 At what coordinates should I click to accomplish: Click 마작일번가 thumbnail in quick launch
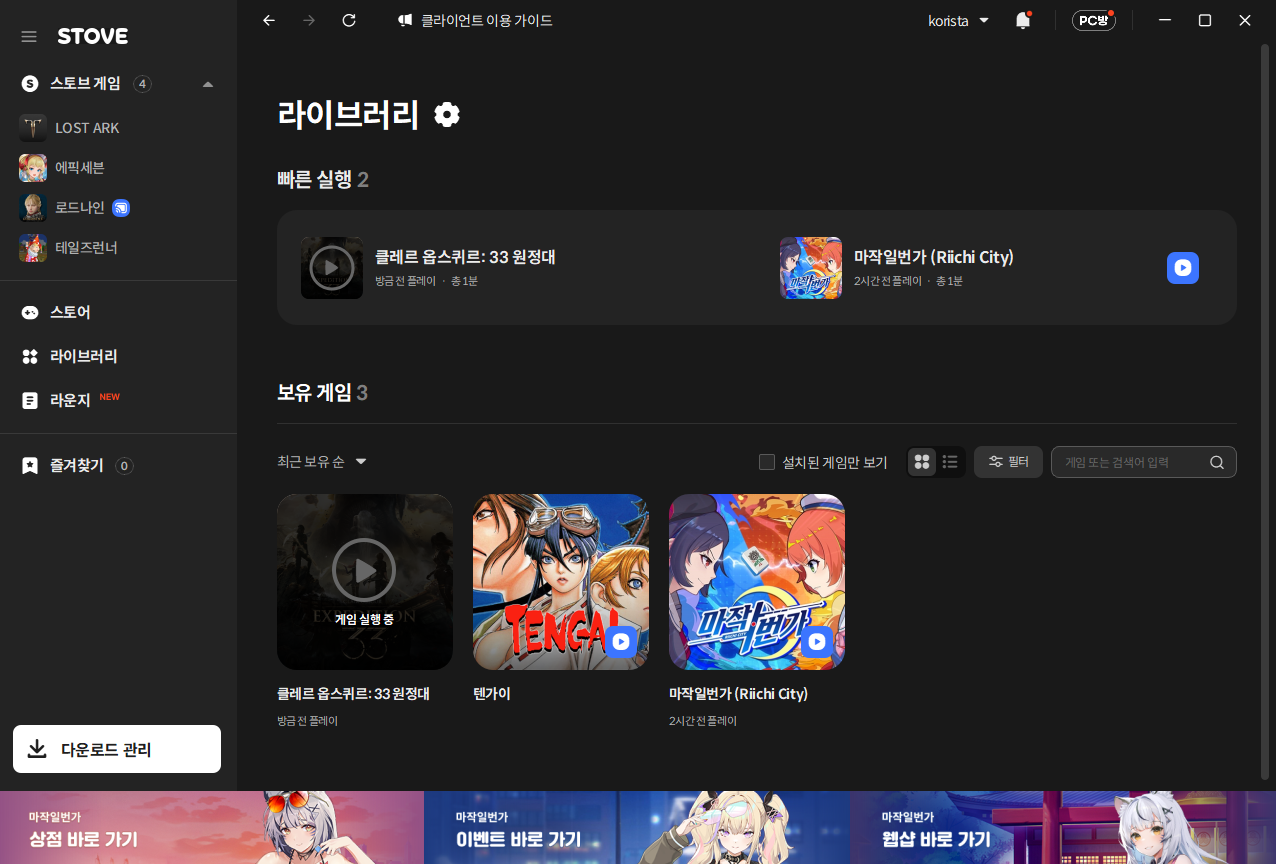click(x=811, y=268)
